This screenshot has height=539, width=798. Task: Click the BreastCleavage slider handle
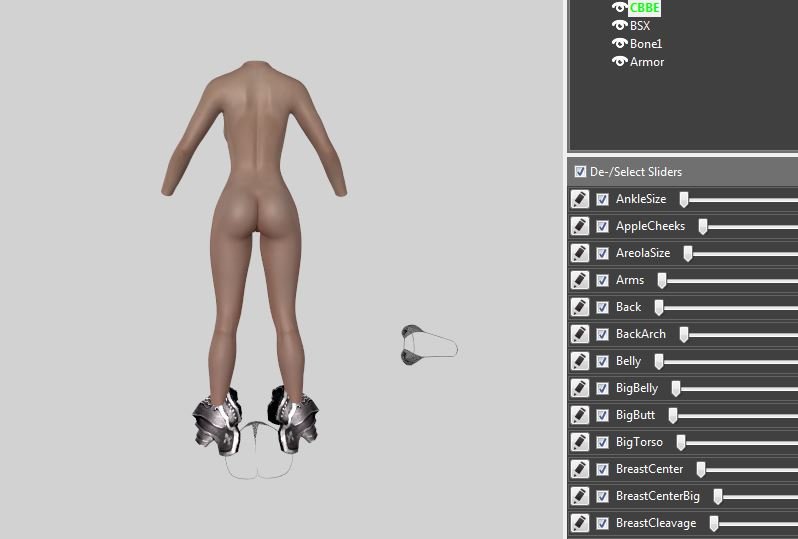(714, 524)
